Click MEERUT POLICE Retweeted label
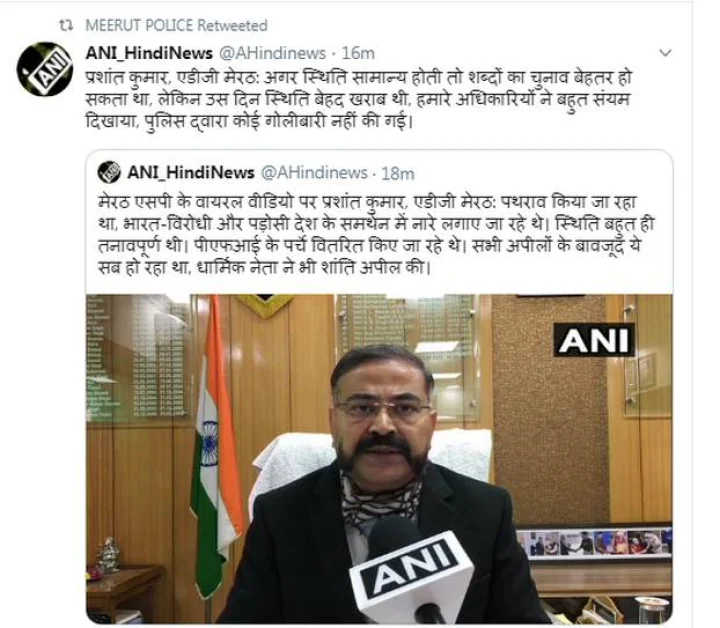Screen dimensions: 720x628 tap(176, 26)
